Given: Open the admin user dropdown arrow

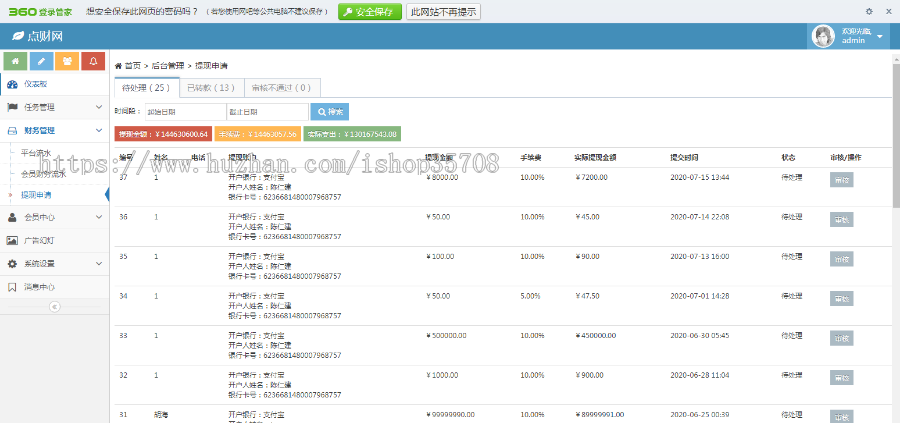Looking at the screenshot, I should tap(880, 37).
